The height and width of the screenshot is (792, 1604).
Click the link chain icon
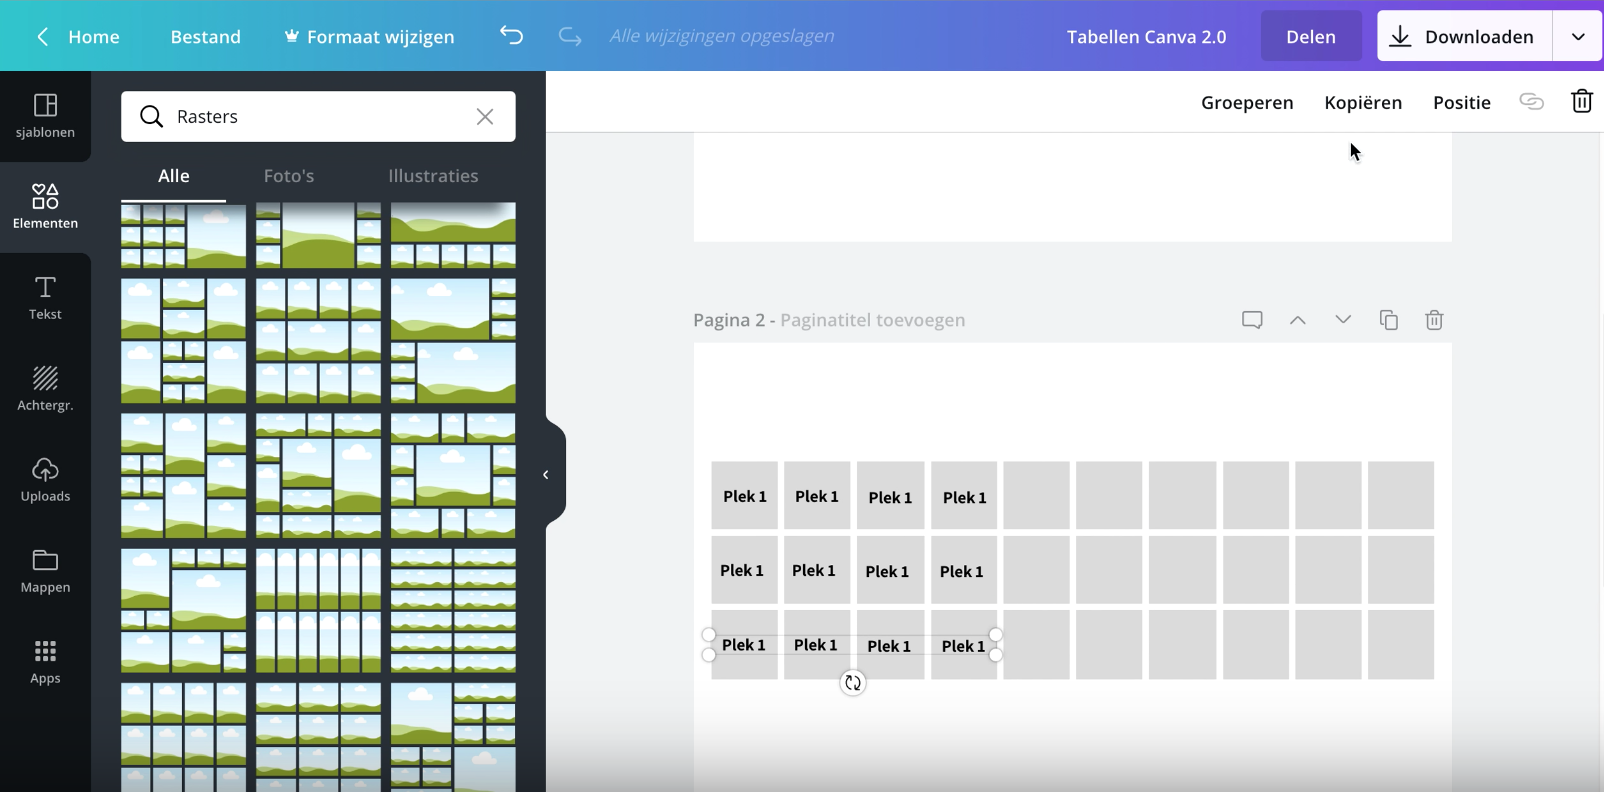click(x=1531, y=102)
